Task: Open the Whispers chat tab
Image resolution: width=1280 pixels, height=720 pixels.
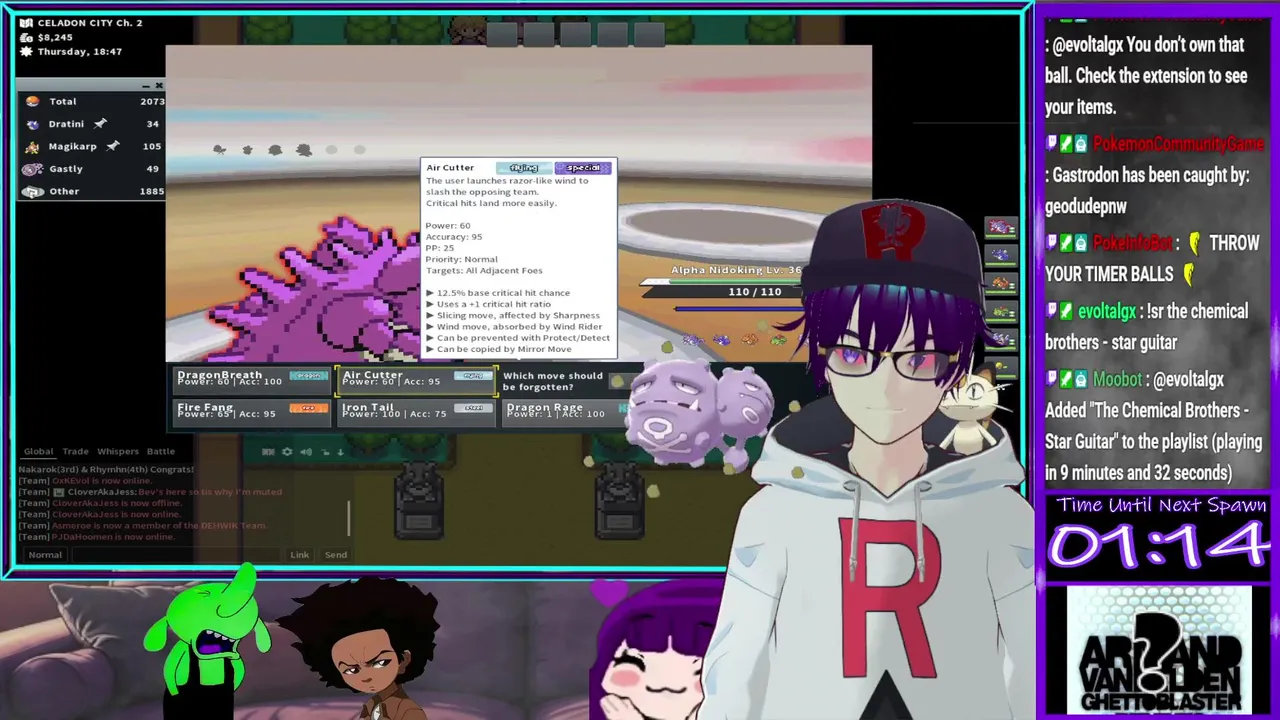Action: pyautogui.click(x=118, y=451)
